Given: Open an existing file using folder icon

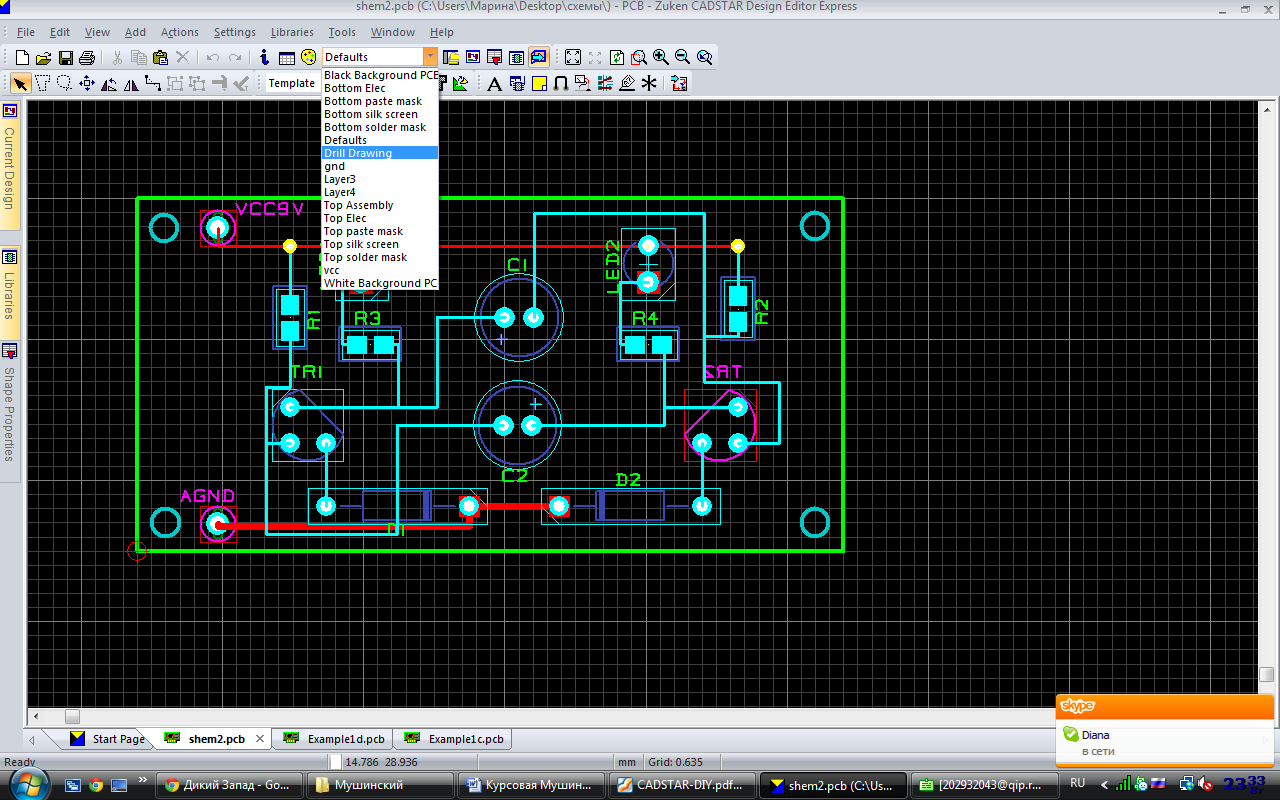Looking at the screenshot, I should [44, 57].
